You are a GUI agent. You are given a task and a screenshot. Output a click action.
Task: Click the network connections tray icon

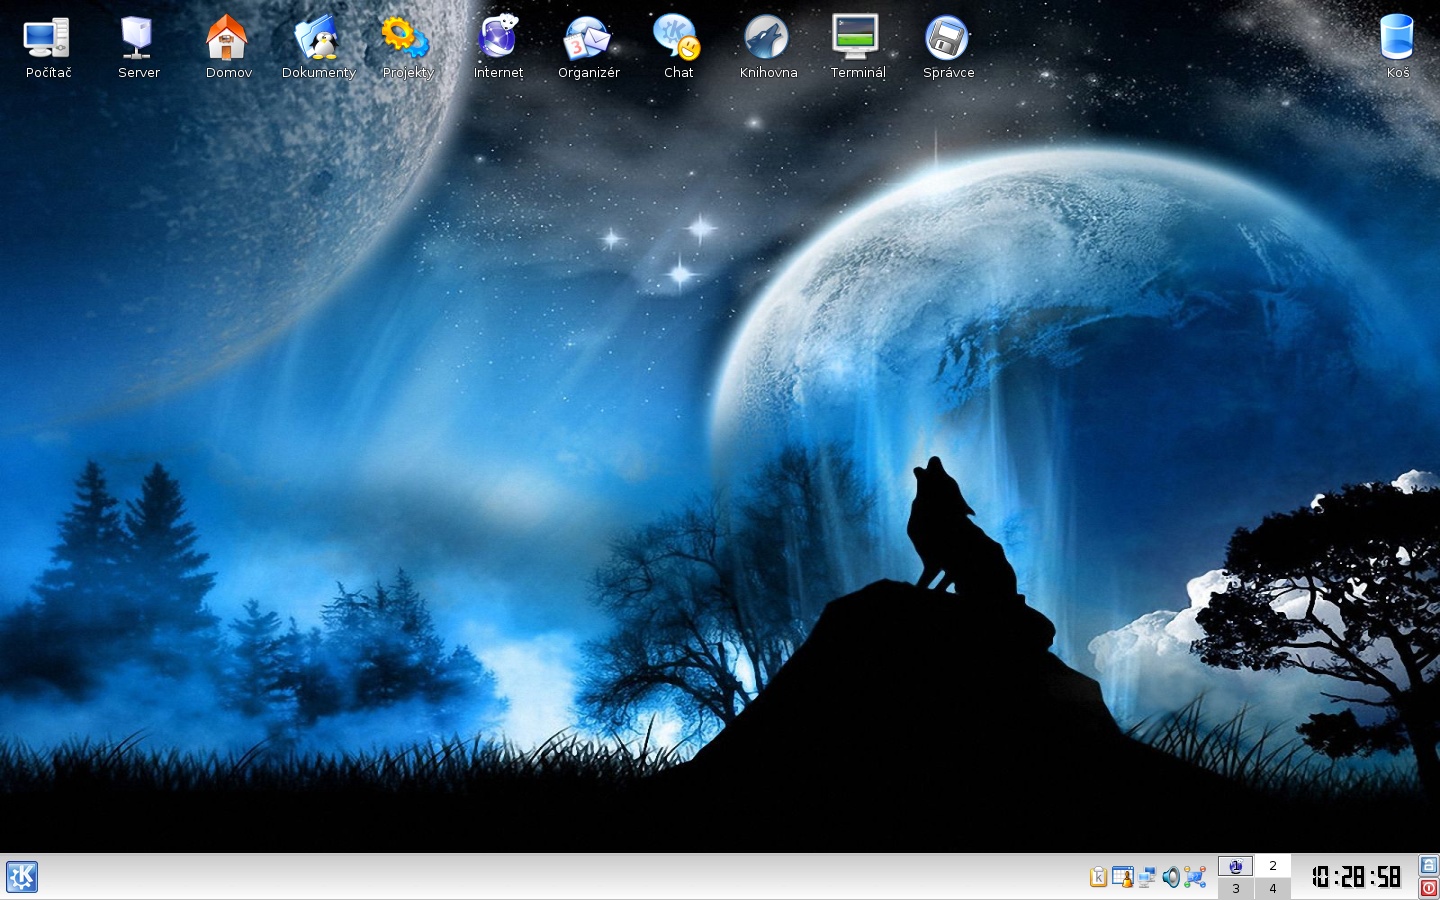(x=1195, y=877)
